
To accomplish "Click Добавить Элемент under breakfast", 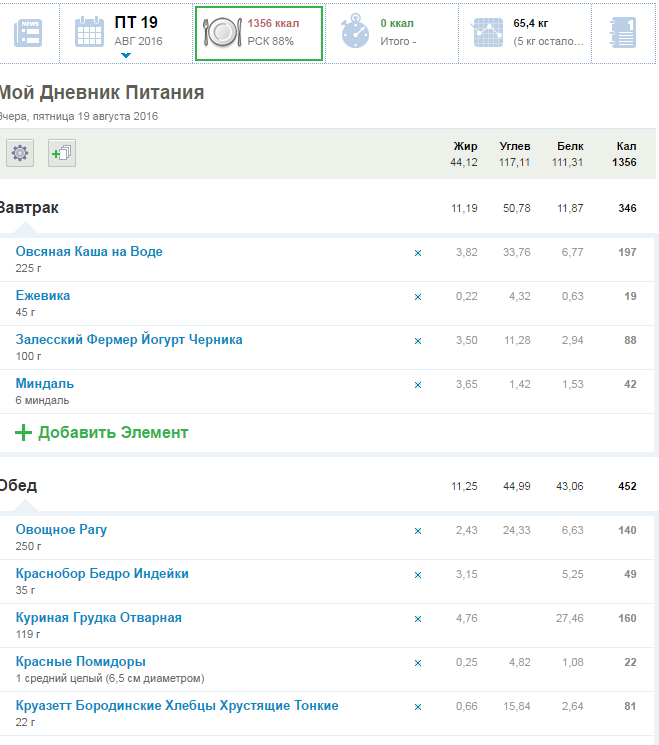I will [112, 433].
